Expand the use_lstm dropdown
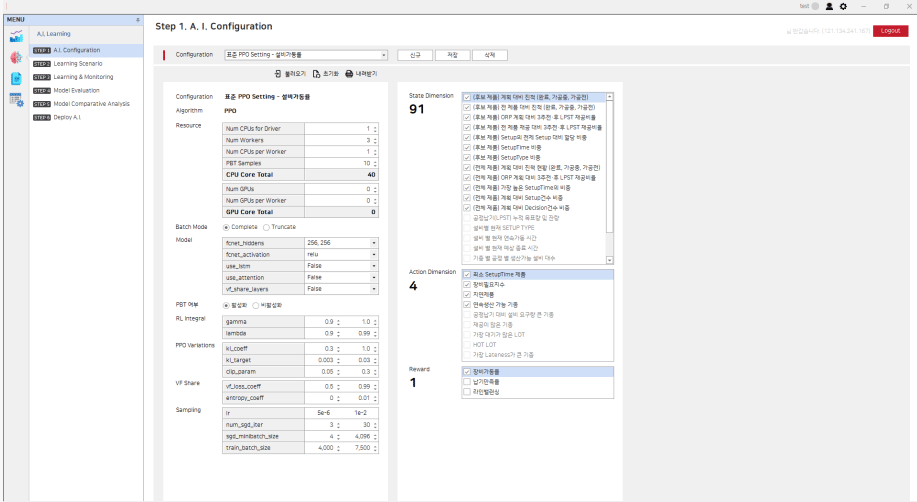Screen dimensions: 917x502 (x=374, y=265)
